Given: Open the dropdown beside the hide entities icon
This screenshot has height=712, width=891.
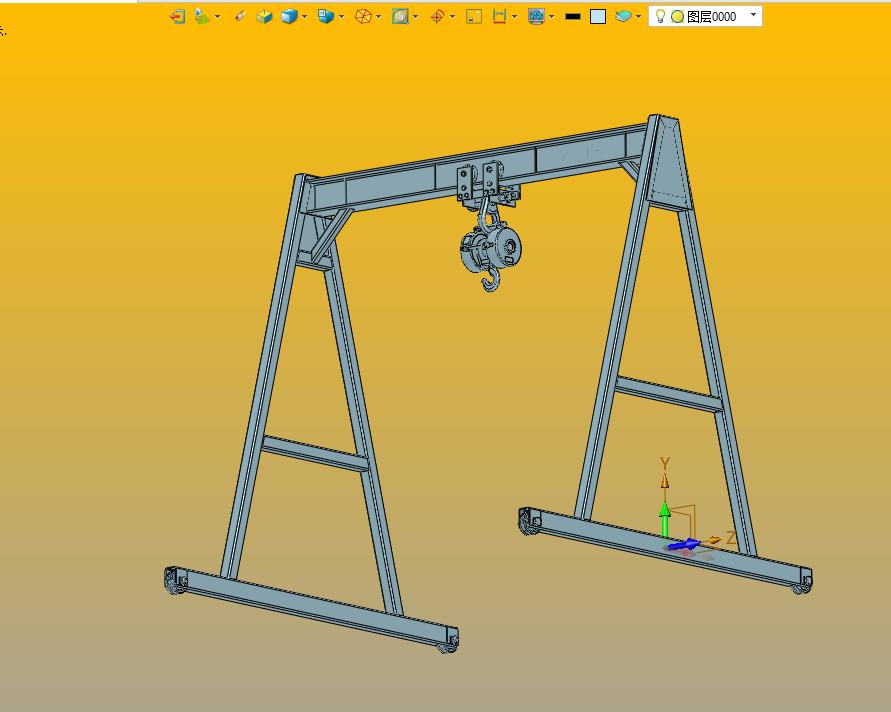Looking at the screenshot, I should [x=217, y=16].
